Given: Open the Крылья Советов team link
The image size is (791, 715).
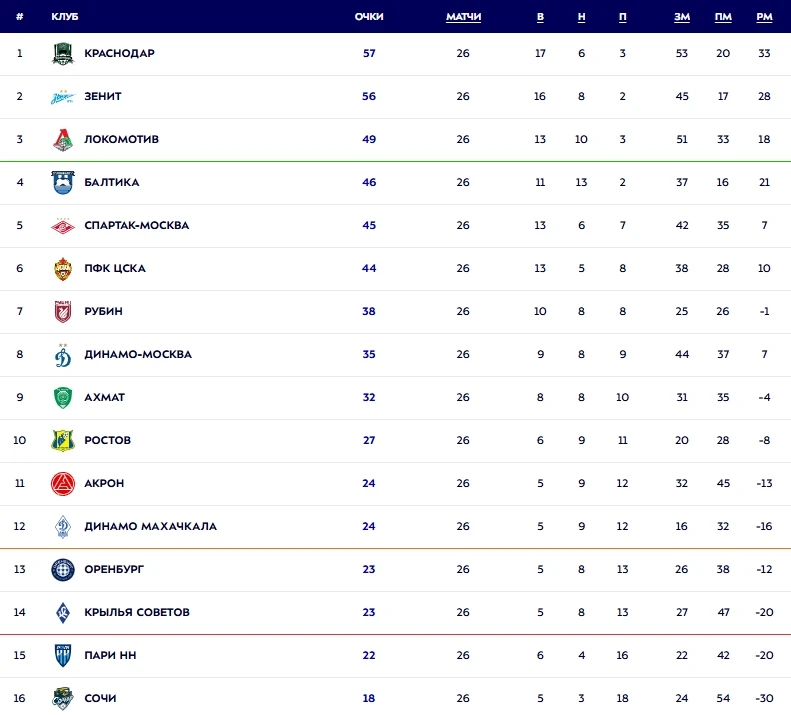Looking at the screenshot, I should (137, 612).
